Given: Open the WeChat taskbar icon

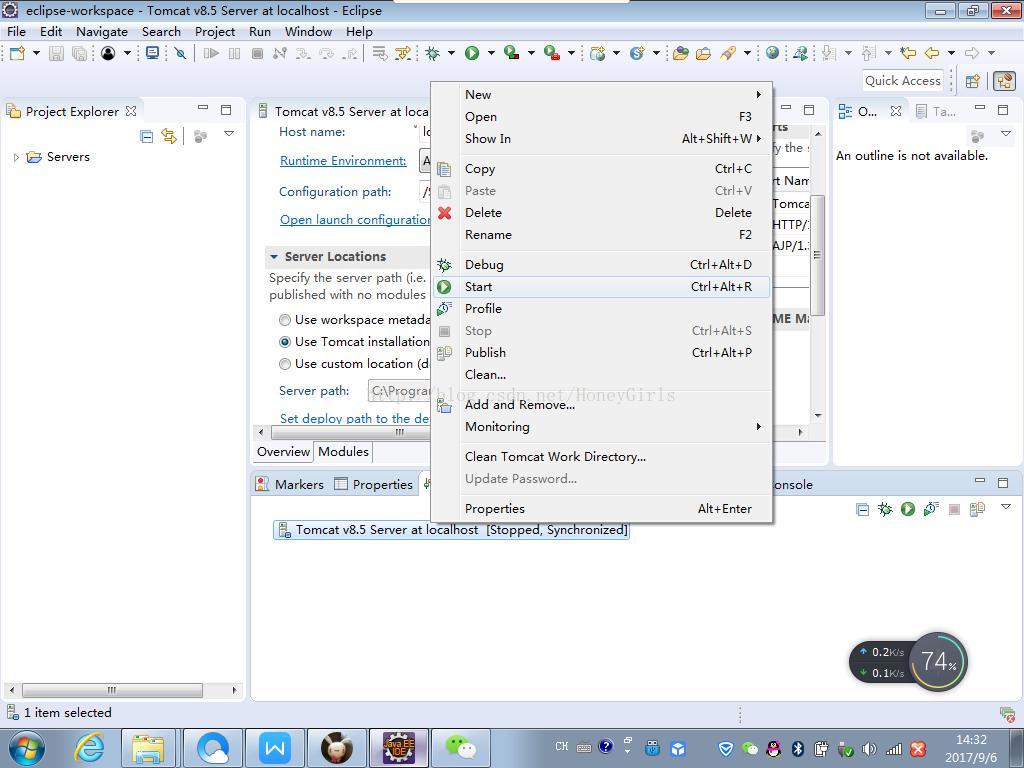Looking at the screenshot, I should coord(460,748).
